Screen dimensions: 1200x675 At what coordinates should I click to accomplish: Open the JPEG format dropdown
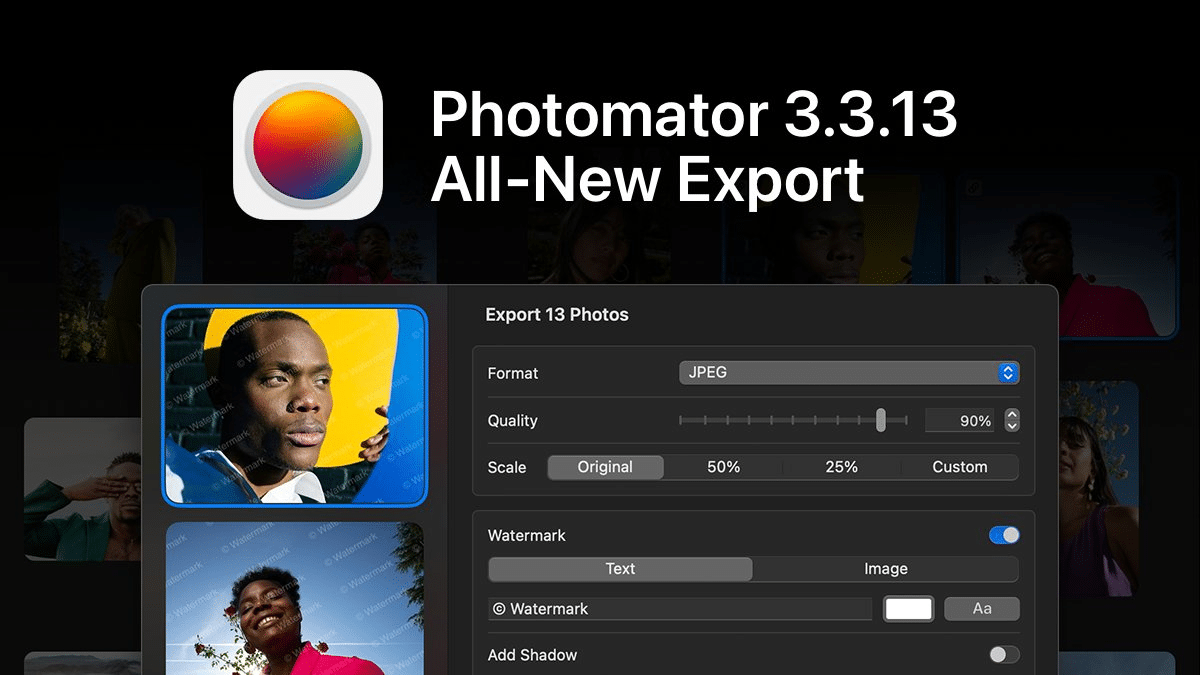tap(848, 371)
